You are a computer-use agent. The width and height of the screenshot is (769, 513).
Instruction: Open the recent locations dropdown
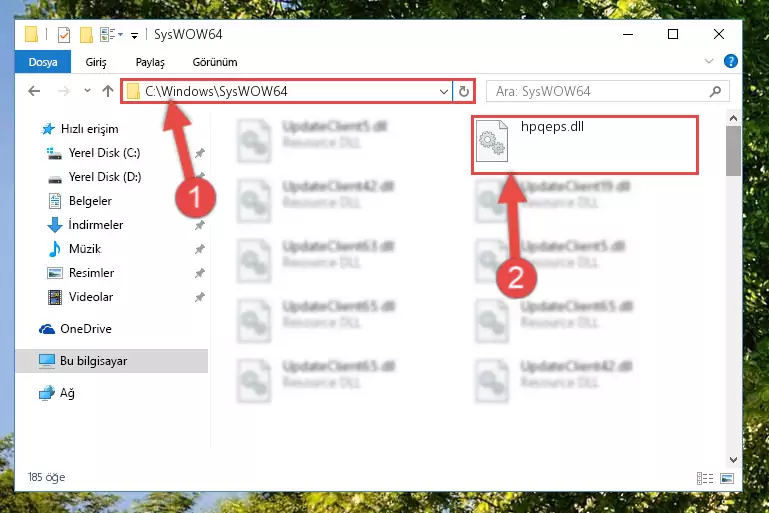click(x=87, y=91)
